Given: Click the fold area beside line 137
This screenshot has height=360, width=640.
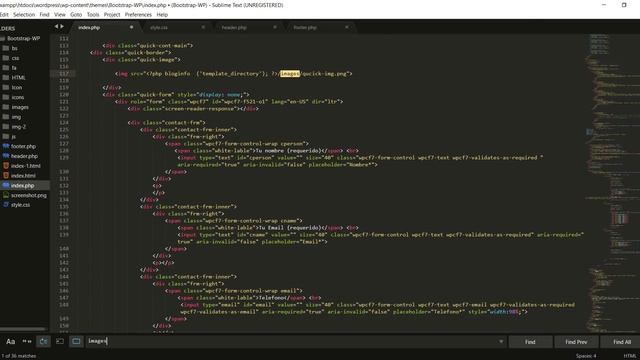Looking at the screenshot, I should pyautogui.click(x=73, y=220).
